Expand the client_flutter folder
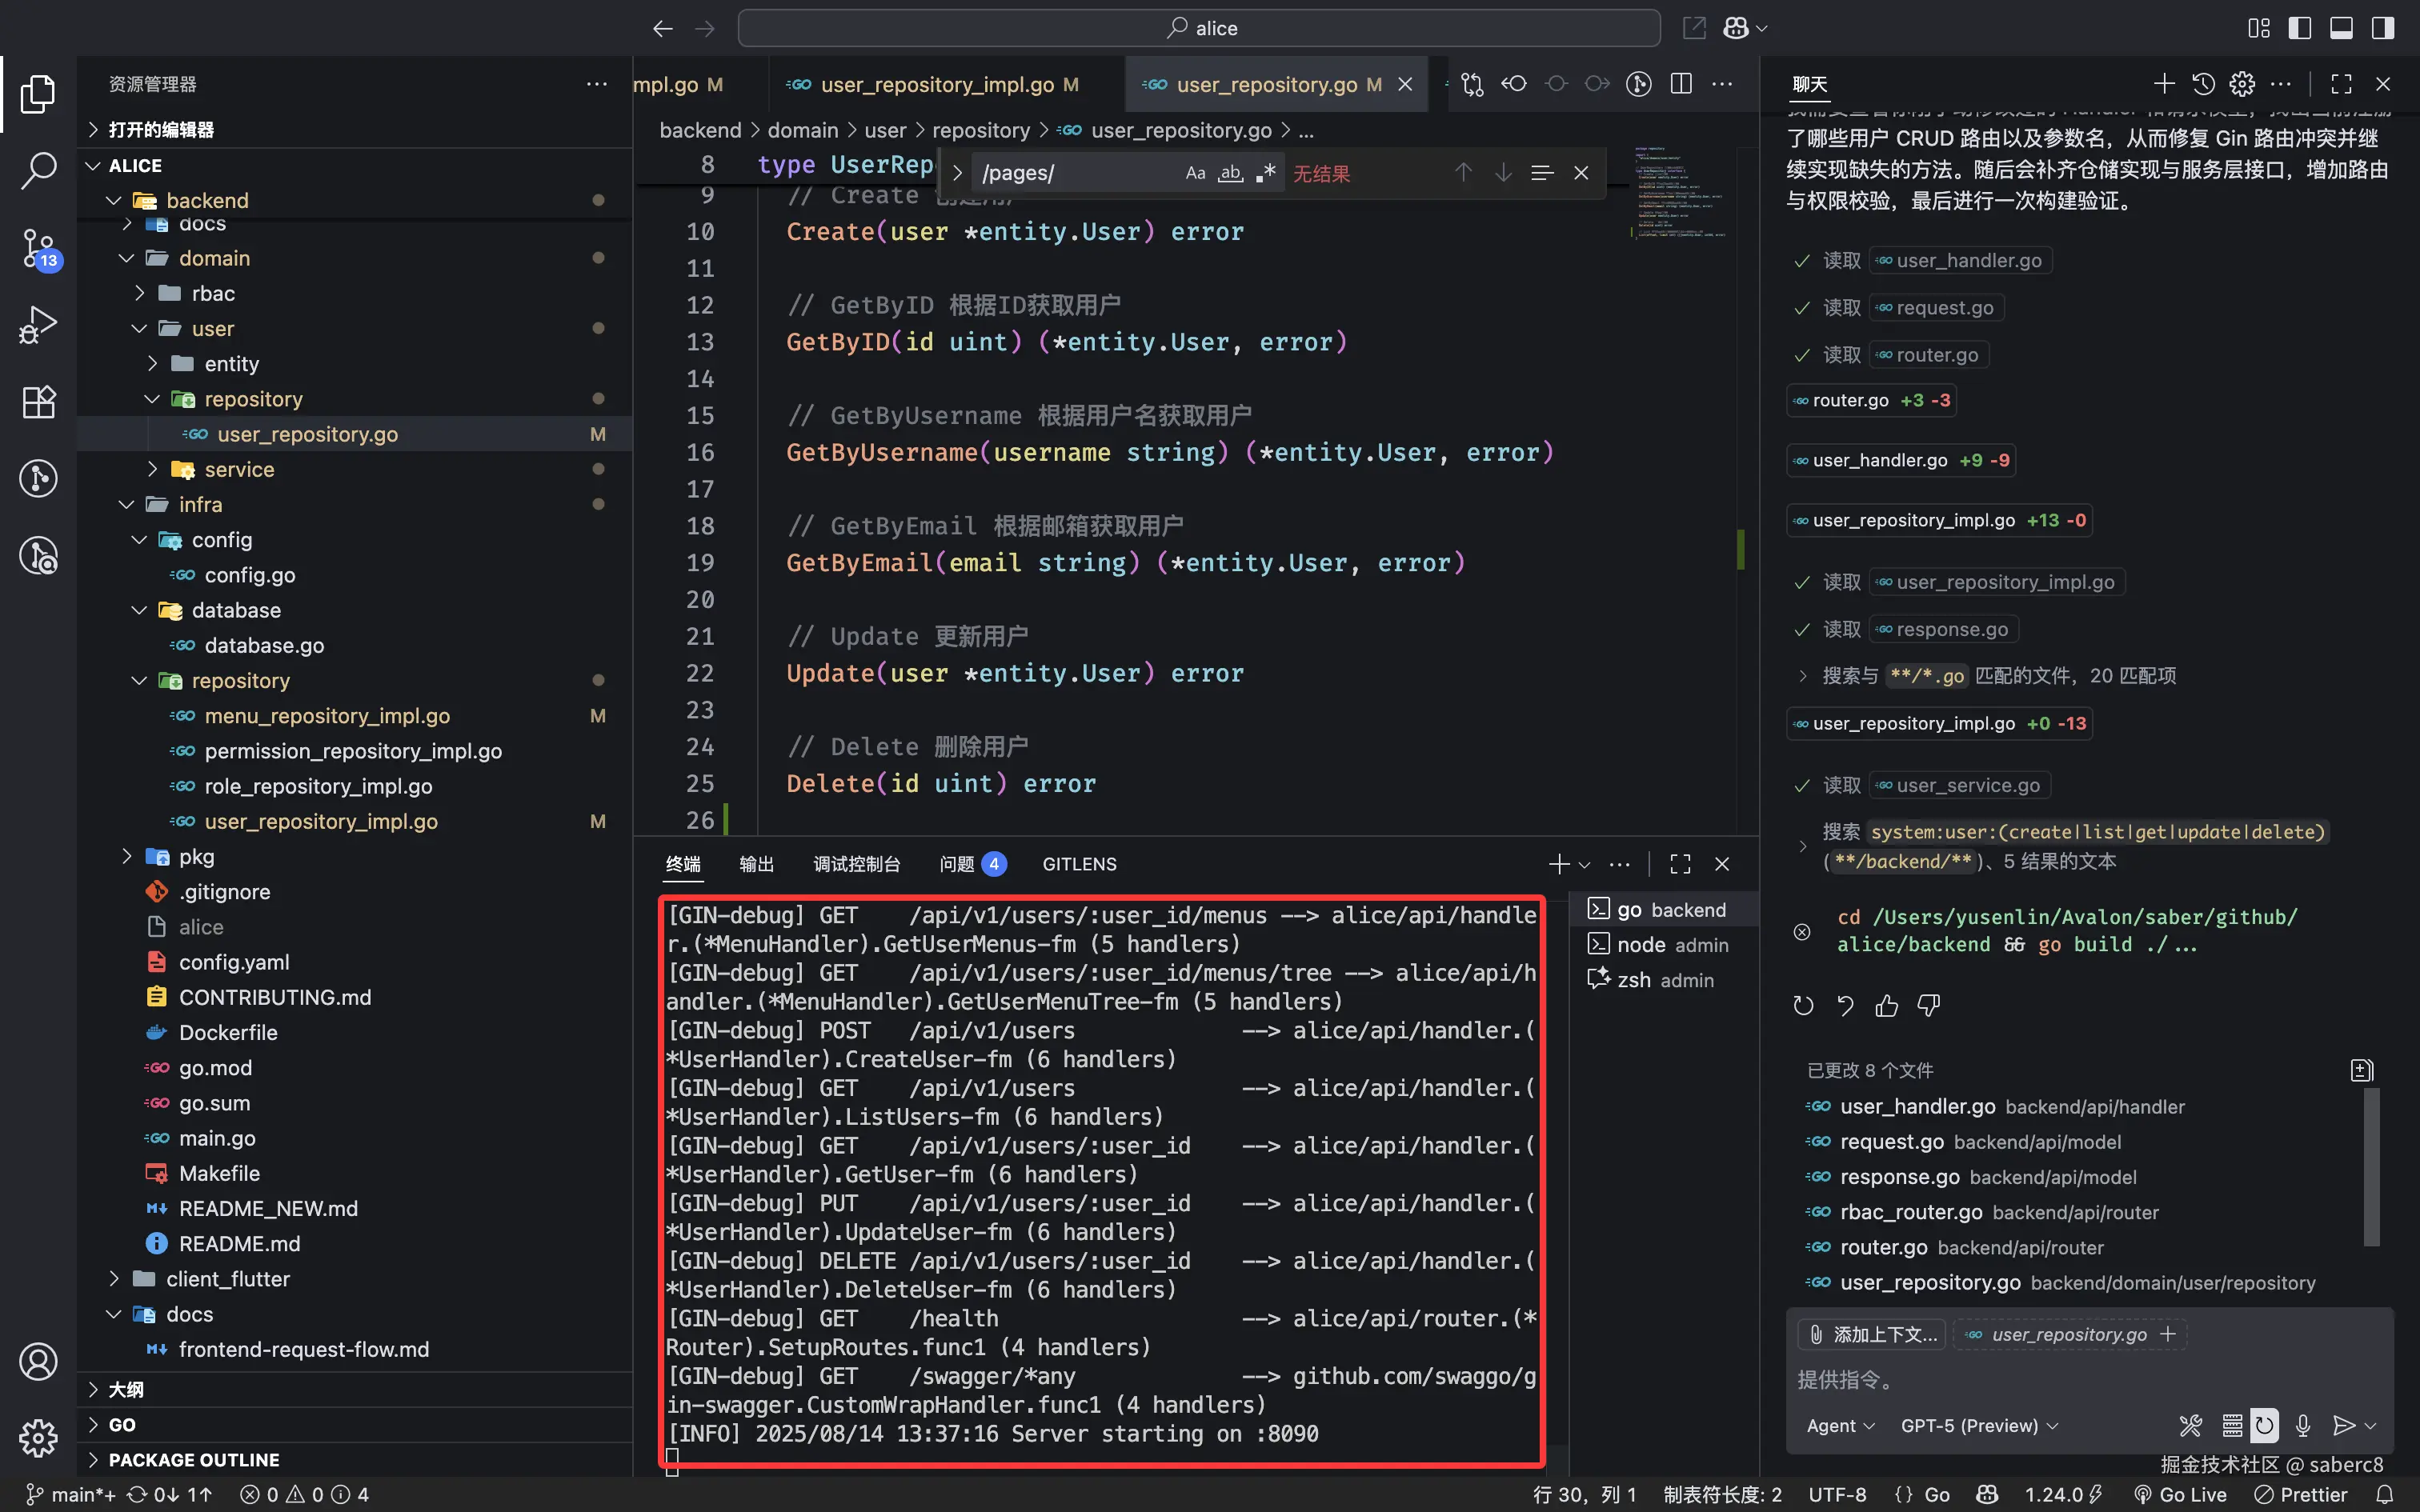2420x1512 pixels. [x=227, y=1278]
